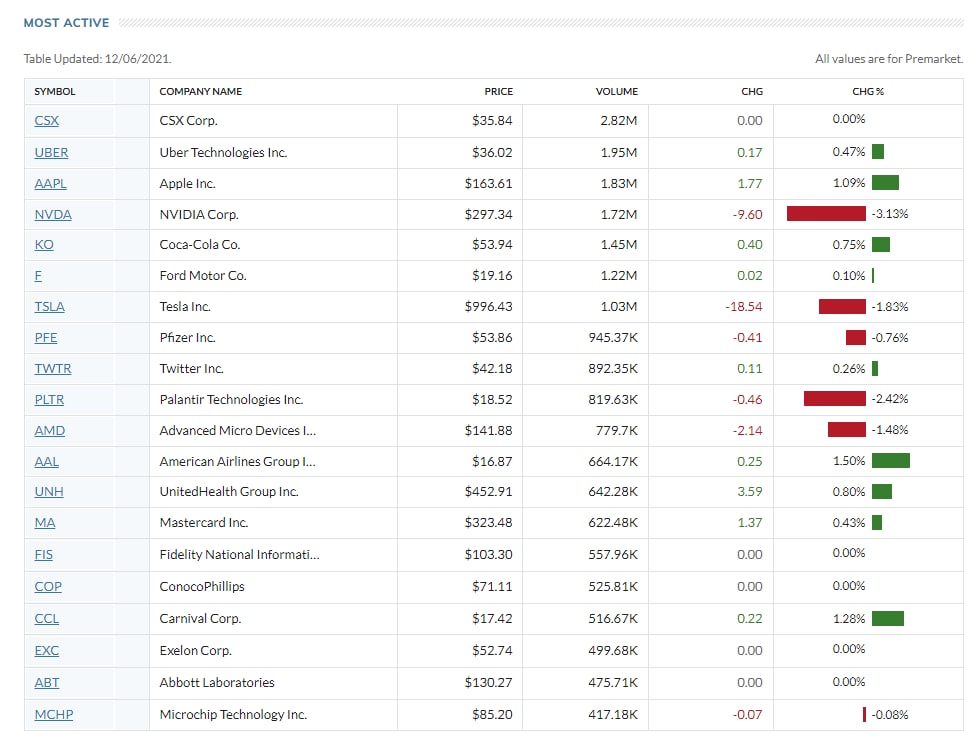Screen dimensions: 978x739
Task: Click the PLTR ticker link
Action: pos(50,400)
